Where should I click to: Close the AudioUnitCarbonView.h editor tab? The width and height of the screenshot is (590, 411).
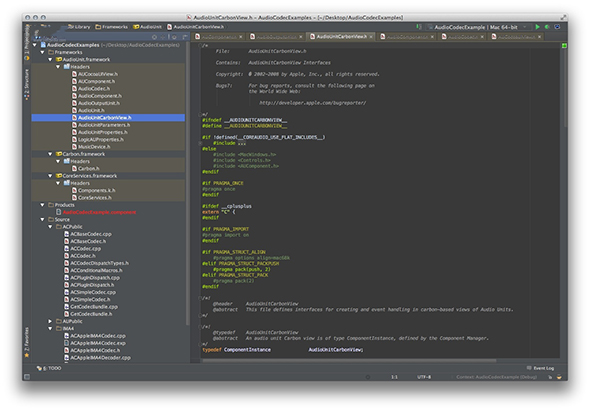point(371,37)
